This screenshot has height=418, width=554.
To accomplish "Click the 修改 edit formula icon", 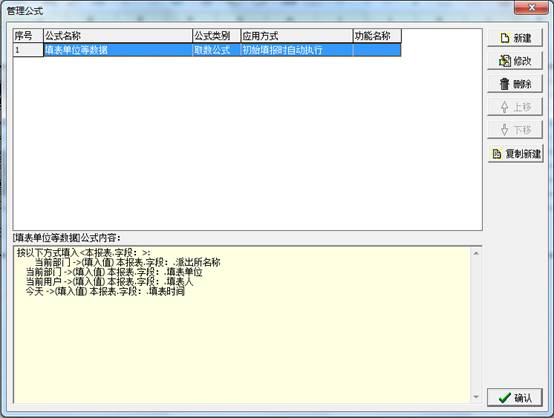I will click(x=505, y=61).
